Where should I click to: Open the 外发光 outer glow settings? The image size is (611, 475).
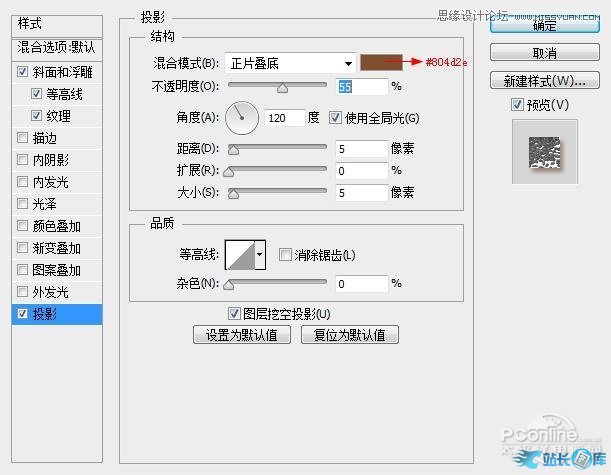[50, 292]
